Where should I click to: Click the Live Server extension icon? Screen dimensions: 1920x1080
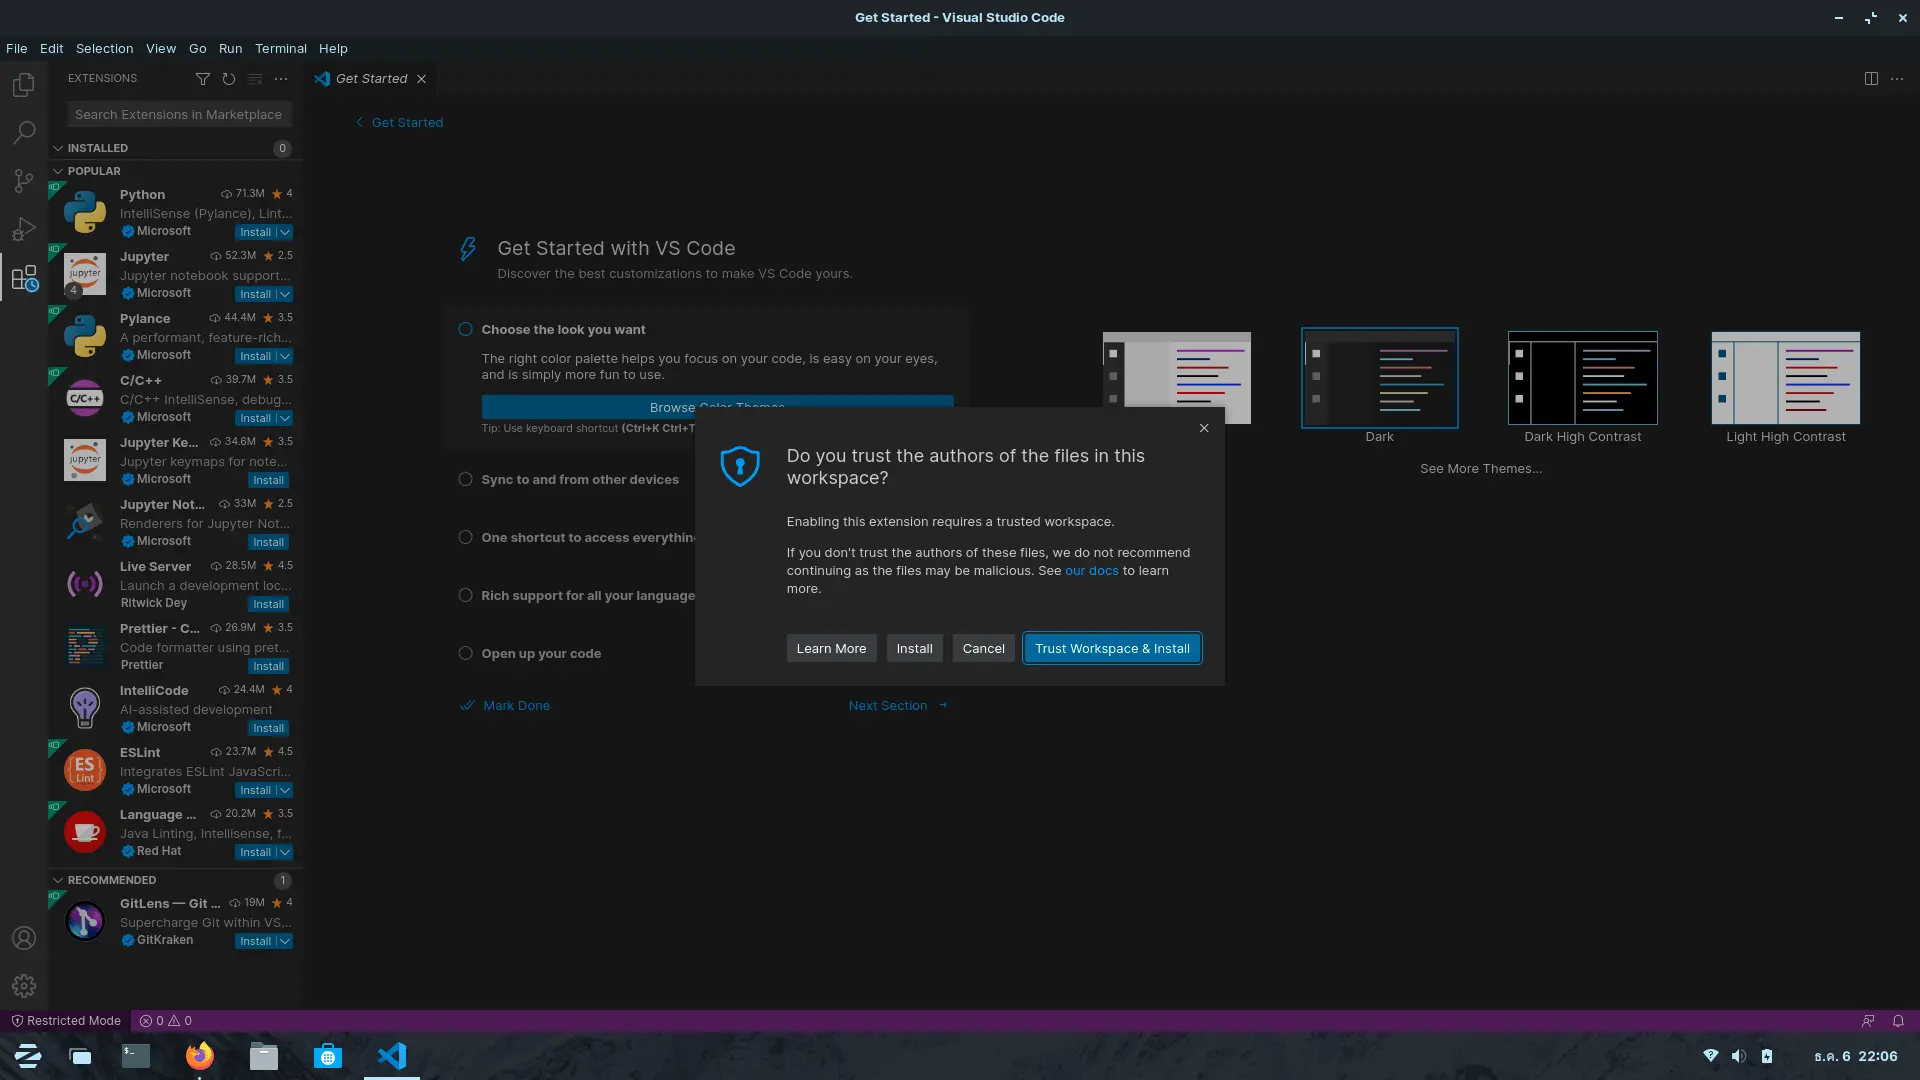point(85,584)
